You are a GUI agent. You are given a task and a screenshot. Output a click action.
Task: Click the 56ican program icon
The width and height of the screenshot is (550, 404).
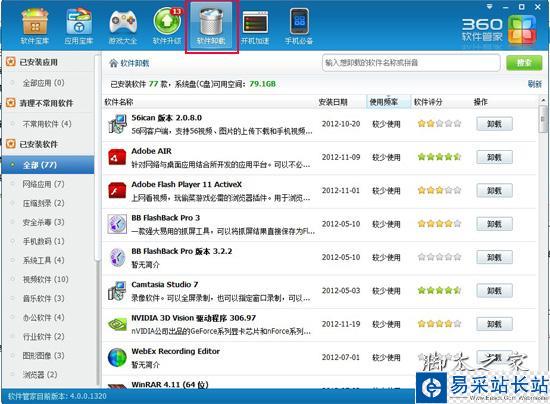click(x=117, y=124)
